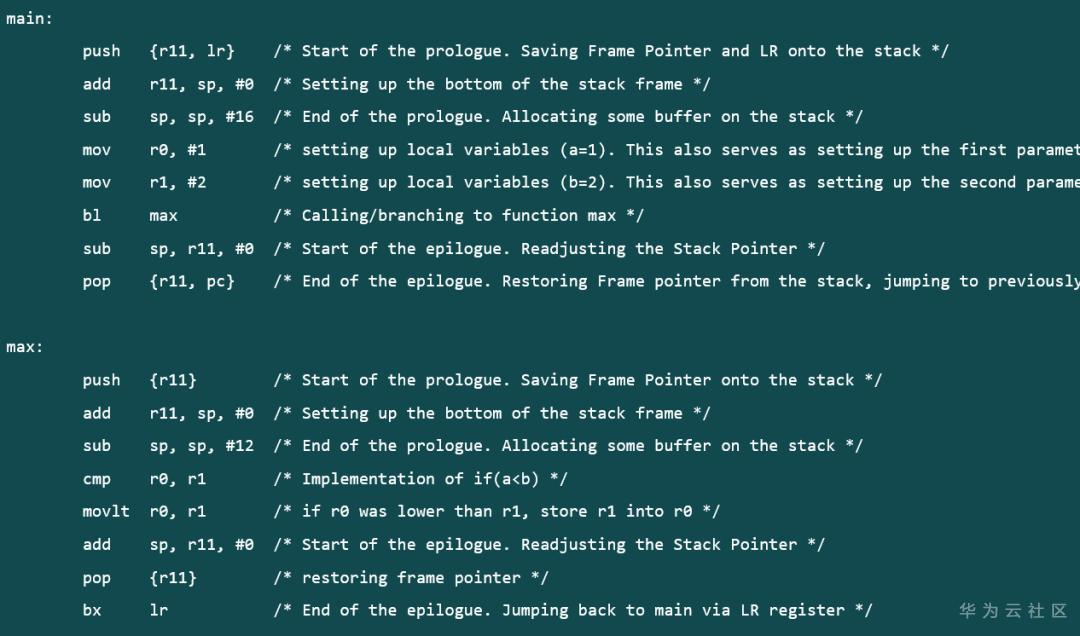Click the movlt r0, r1 instruction
This screenshot has width=1080, height=636.
point(144,511)
